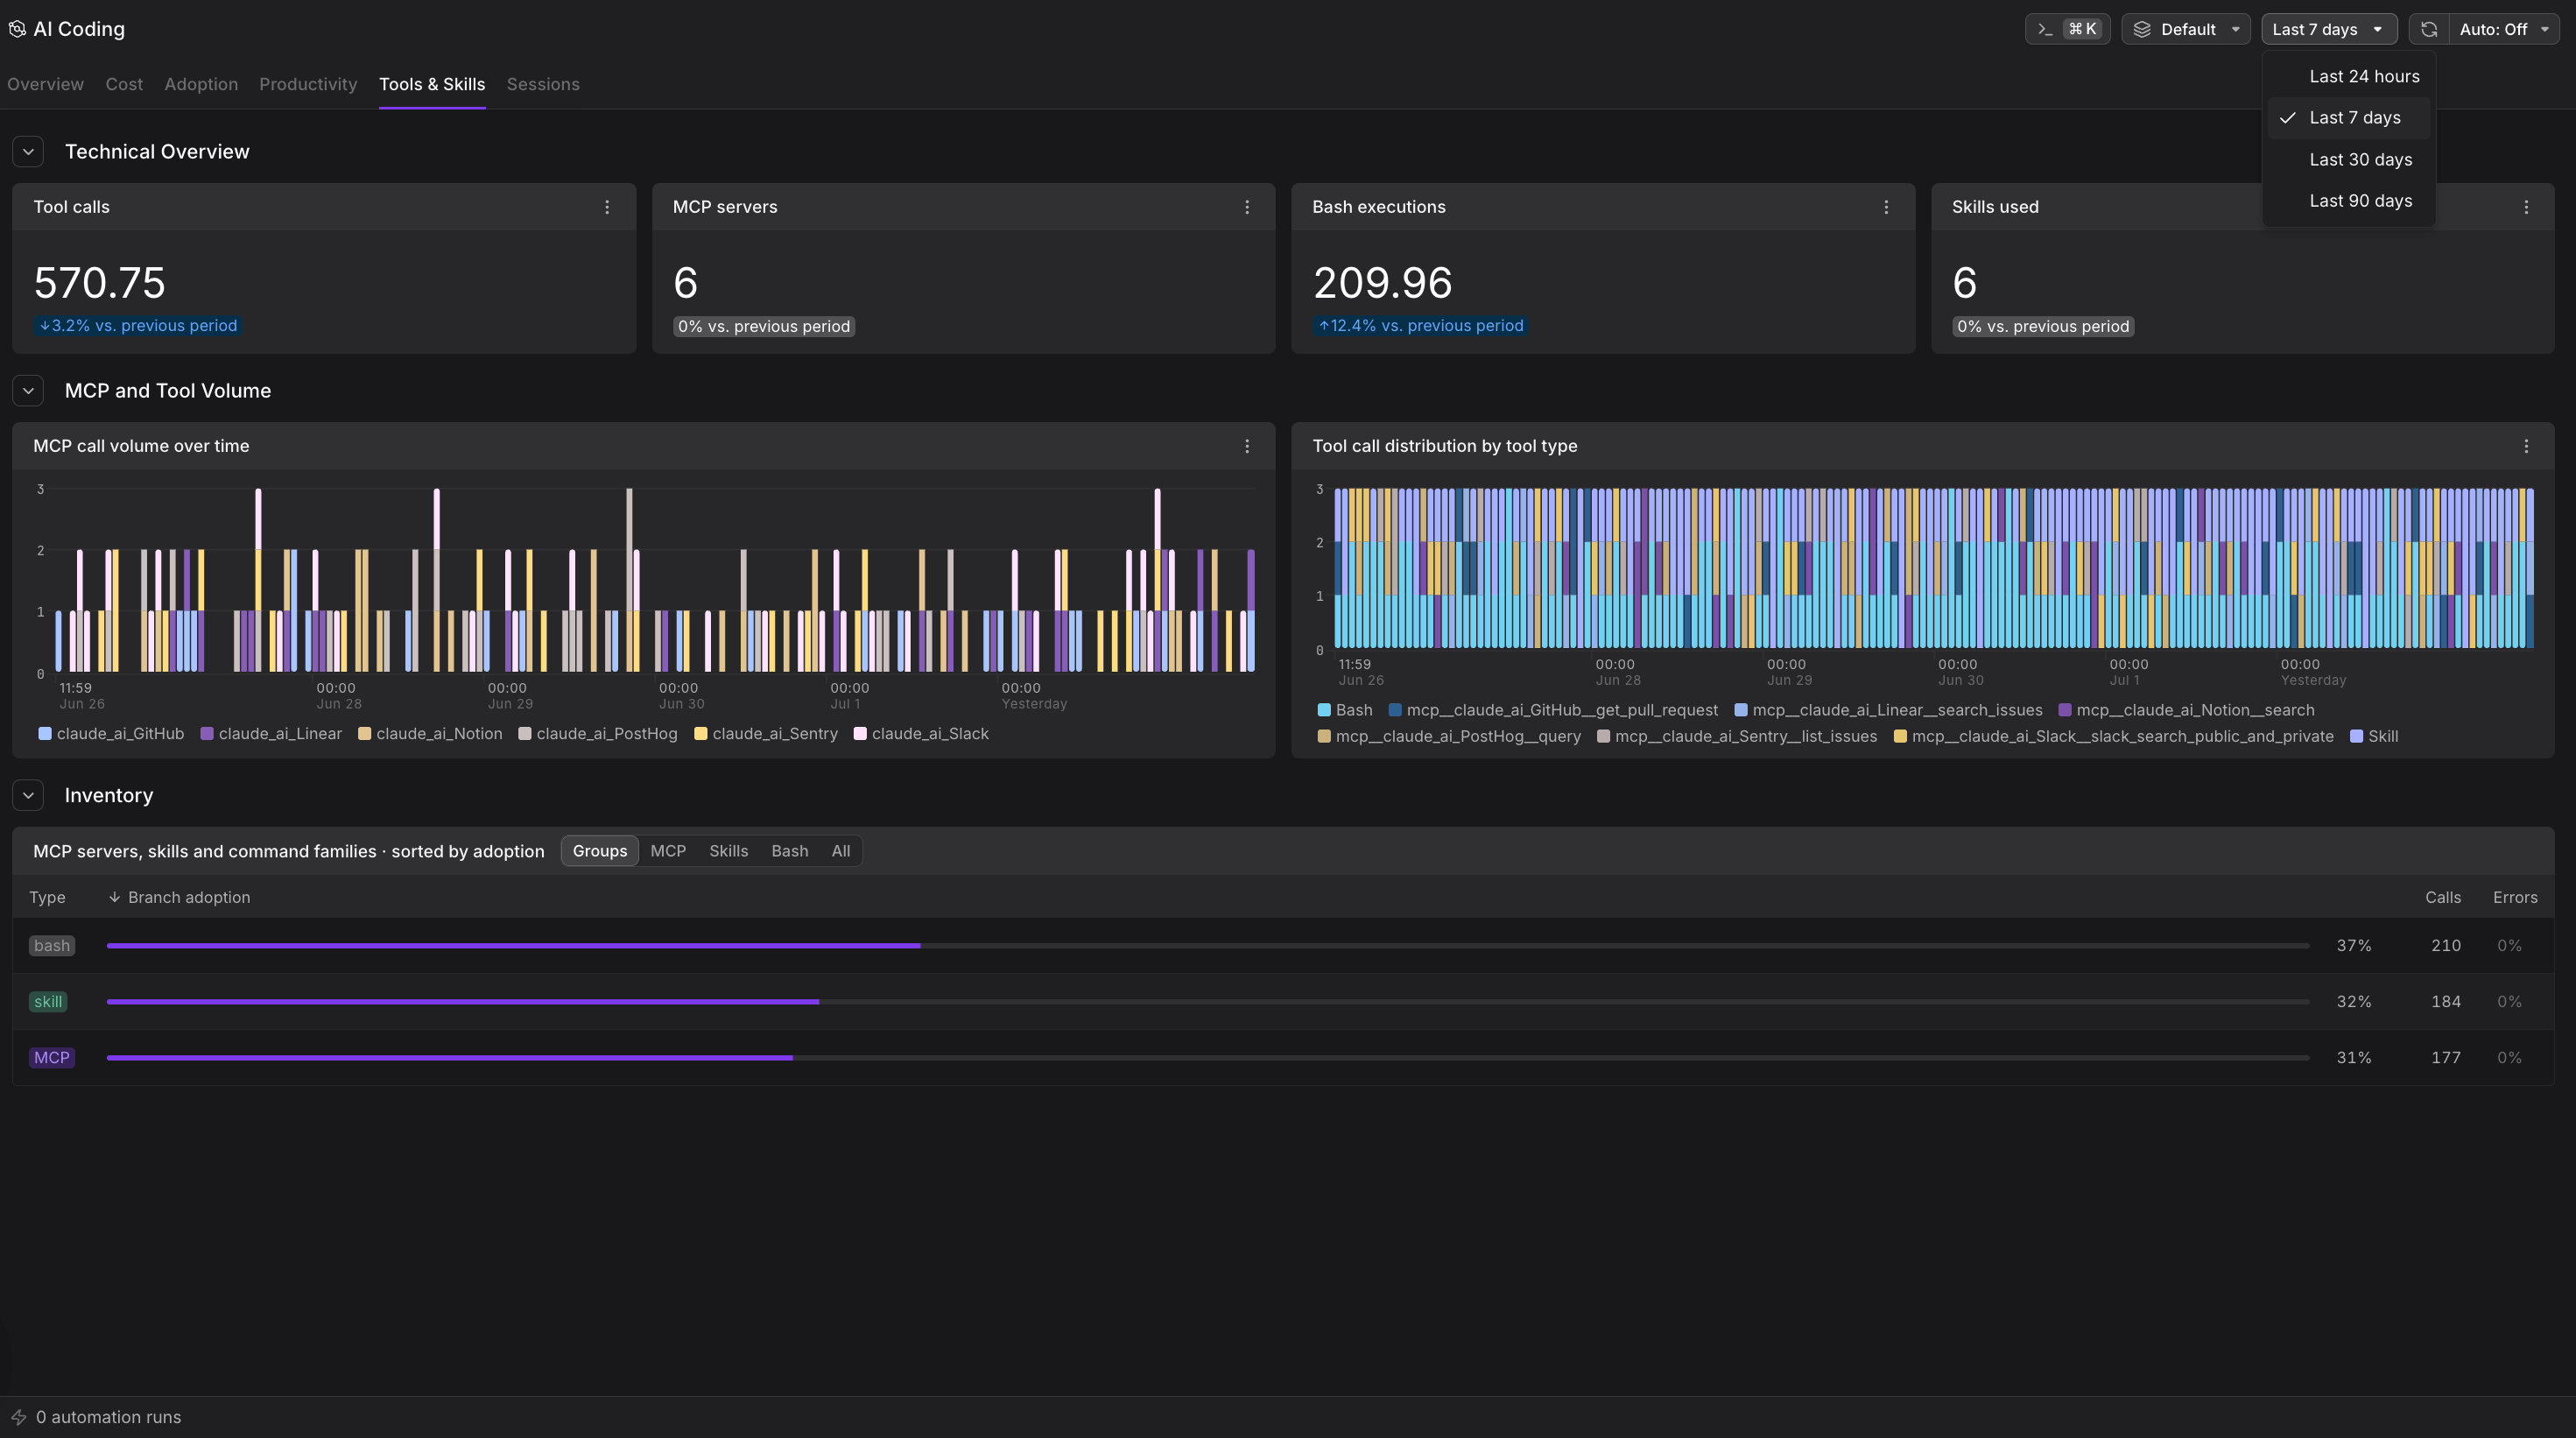The image size is (2576, 1438).
Task: Switch to the Adoption tab
Action: click(201, 84)
